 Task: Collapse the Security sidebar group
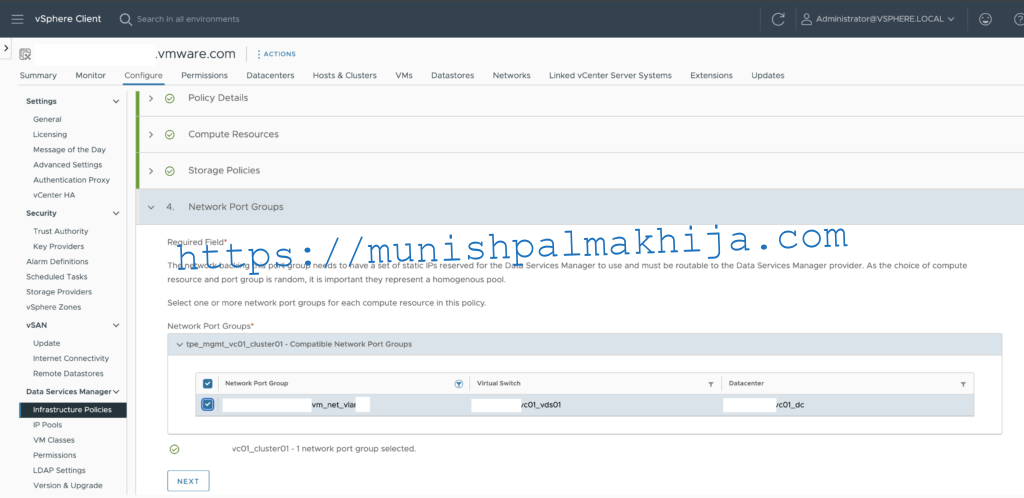click(x=116, y=213)
